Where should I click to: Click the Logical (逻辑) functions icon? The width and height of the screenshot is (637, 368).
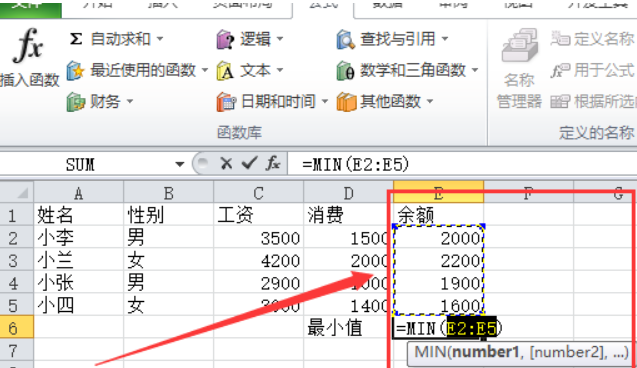coord(225,39)
